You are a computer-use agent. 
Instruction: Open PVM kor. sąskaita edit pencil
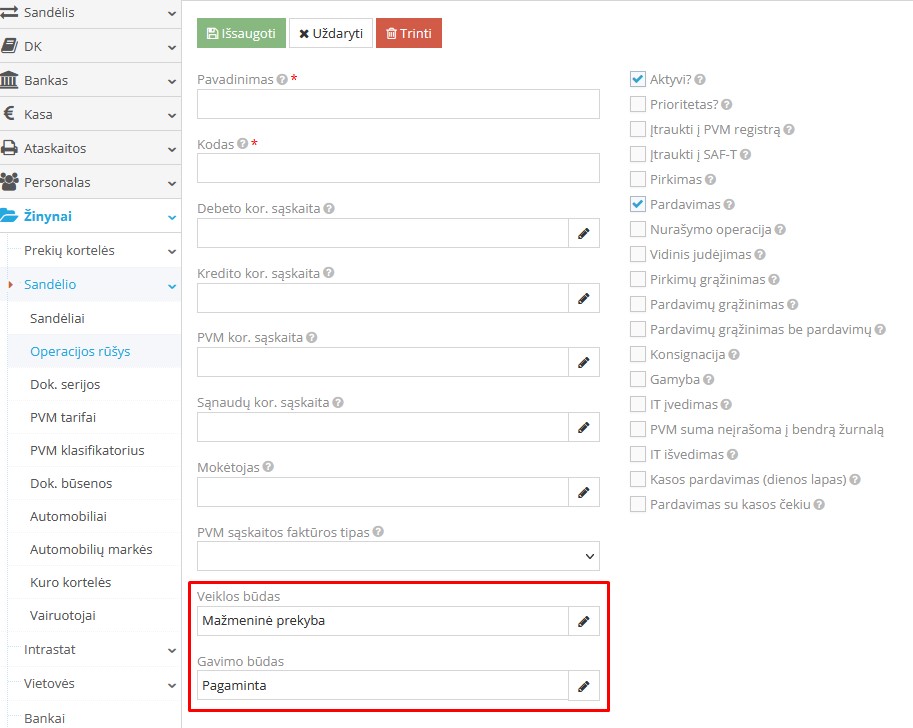tap(584, 363)
